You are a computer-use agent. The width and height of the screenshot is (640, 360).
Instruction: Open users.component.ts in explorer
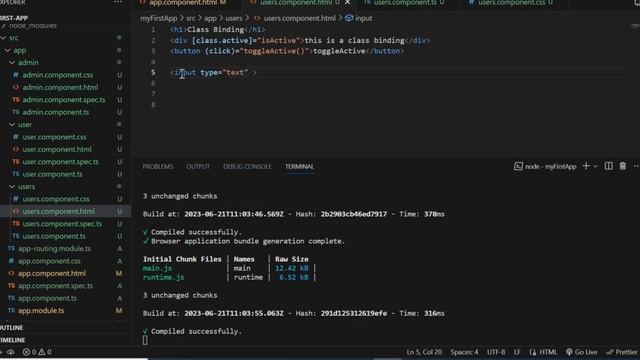pos(54,236)
